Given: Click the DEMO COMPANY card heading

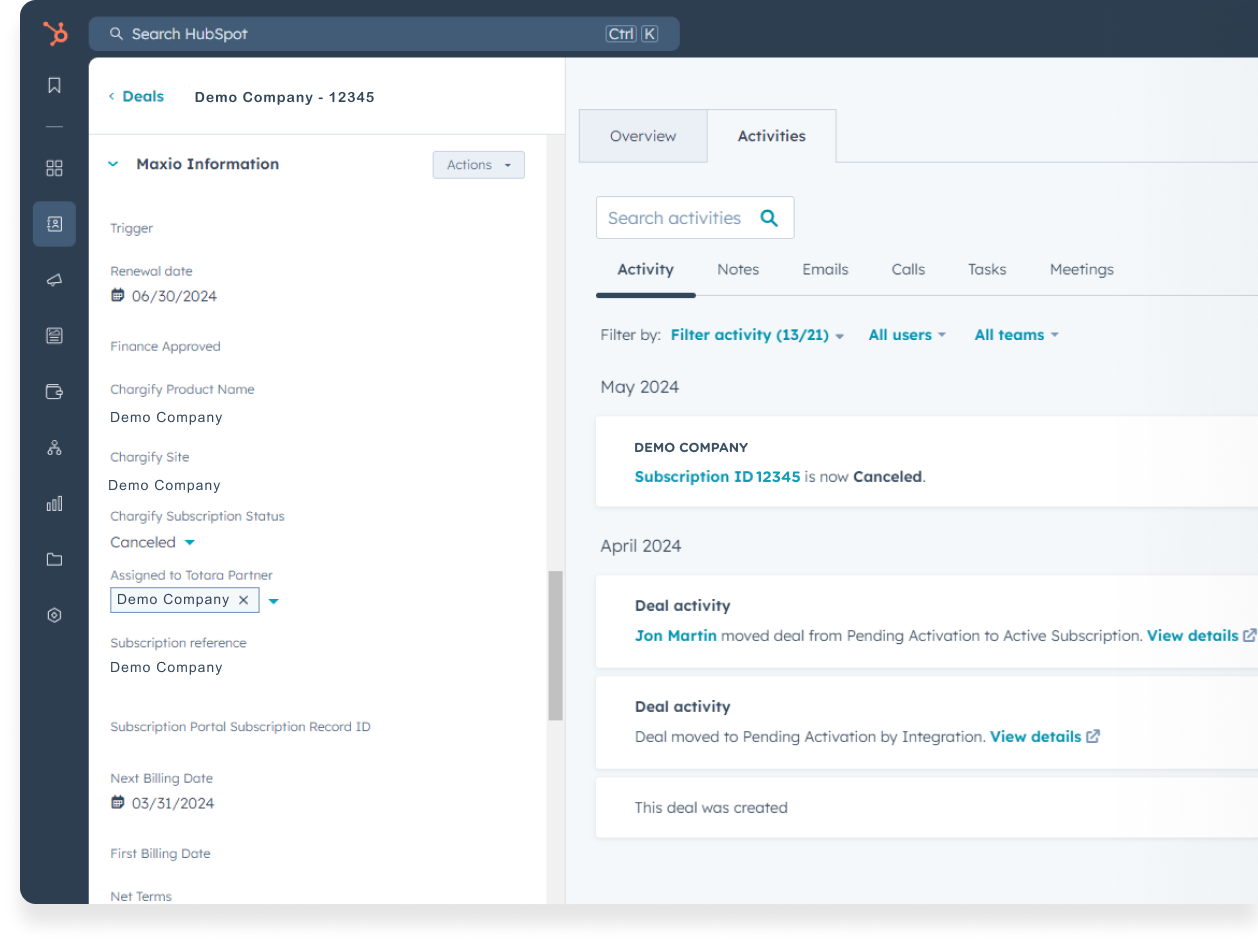Looking at the screenshot, I should [x=691, y=448].
